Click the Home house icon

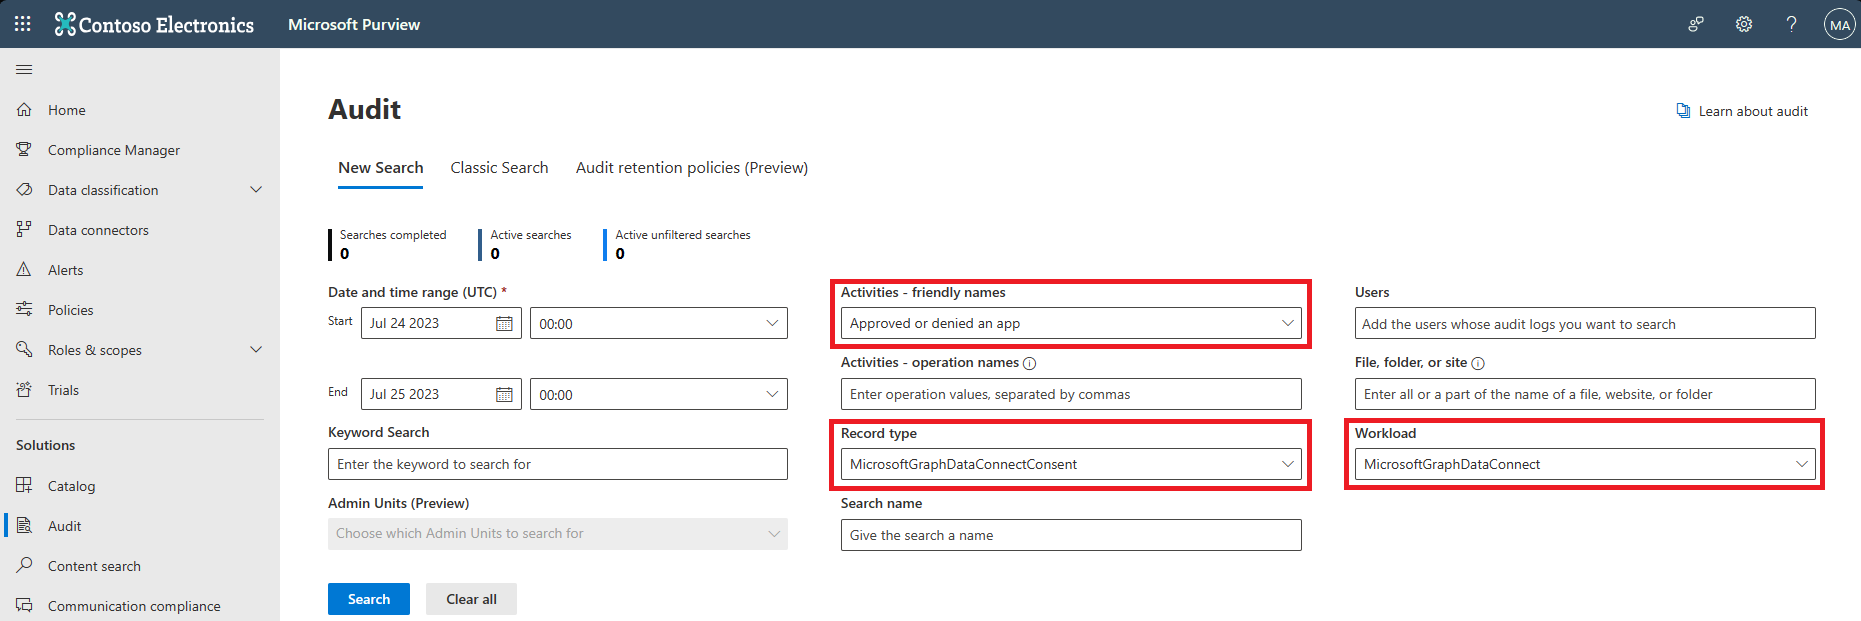point(24,110)
